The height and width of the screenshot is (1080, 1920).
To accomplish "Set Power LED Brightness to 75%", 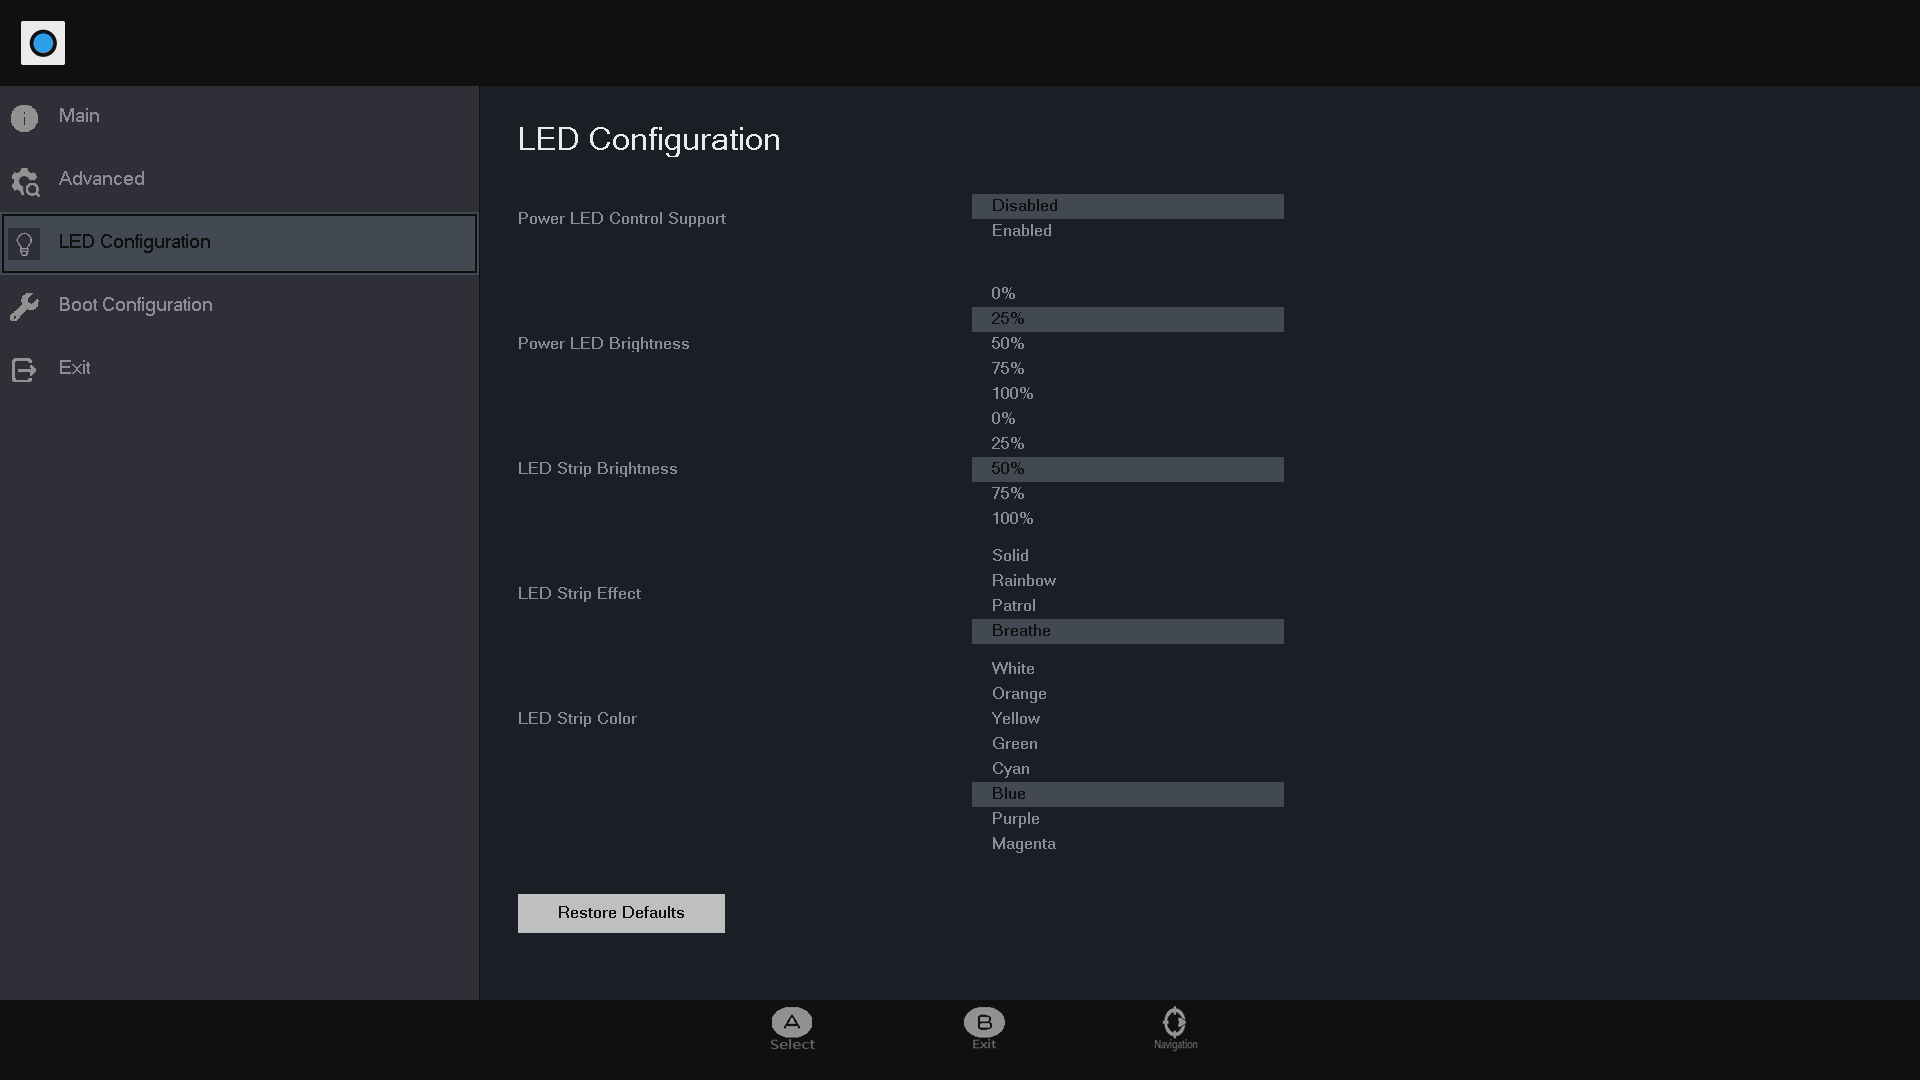I will tap(1127, 369).
